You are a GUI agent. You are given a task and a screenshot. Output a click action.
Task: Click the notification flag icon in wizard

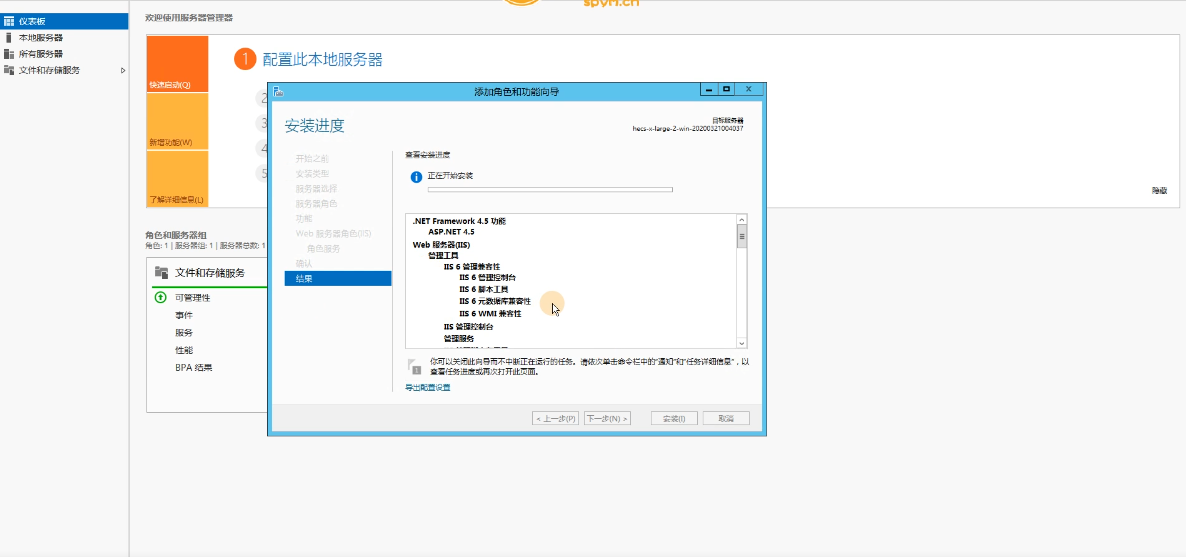[414, 366]
